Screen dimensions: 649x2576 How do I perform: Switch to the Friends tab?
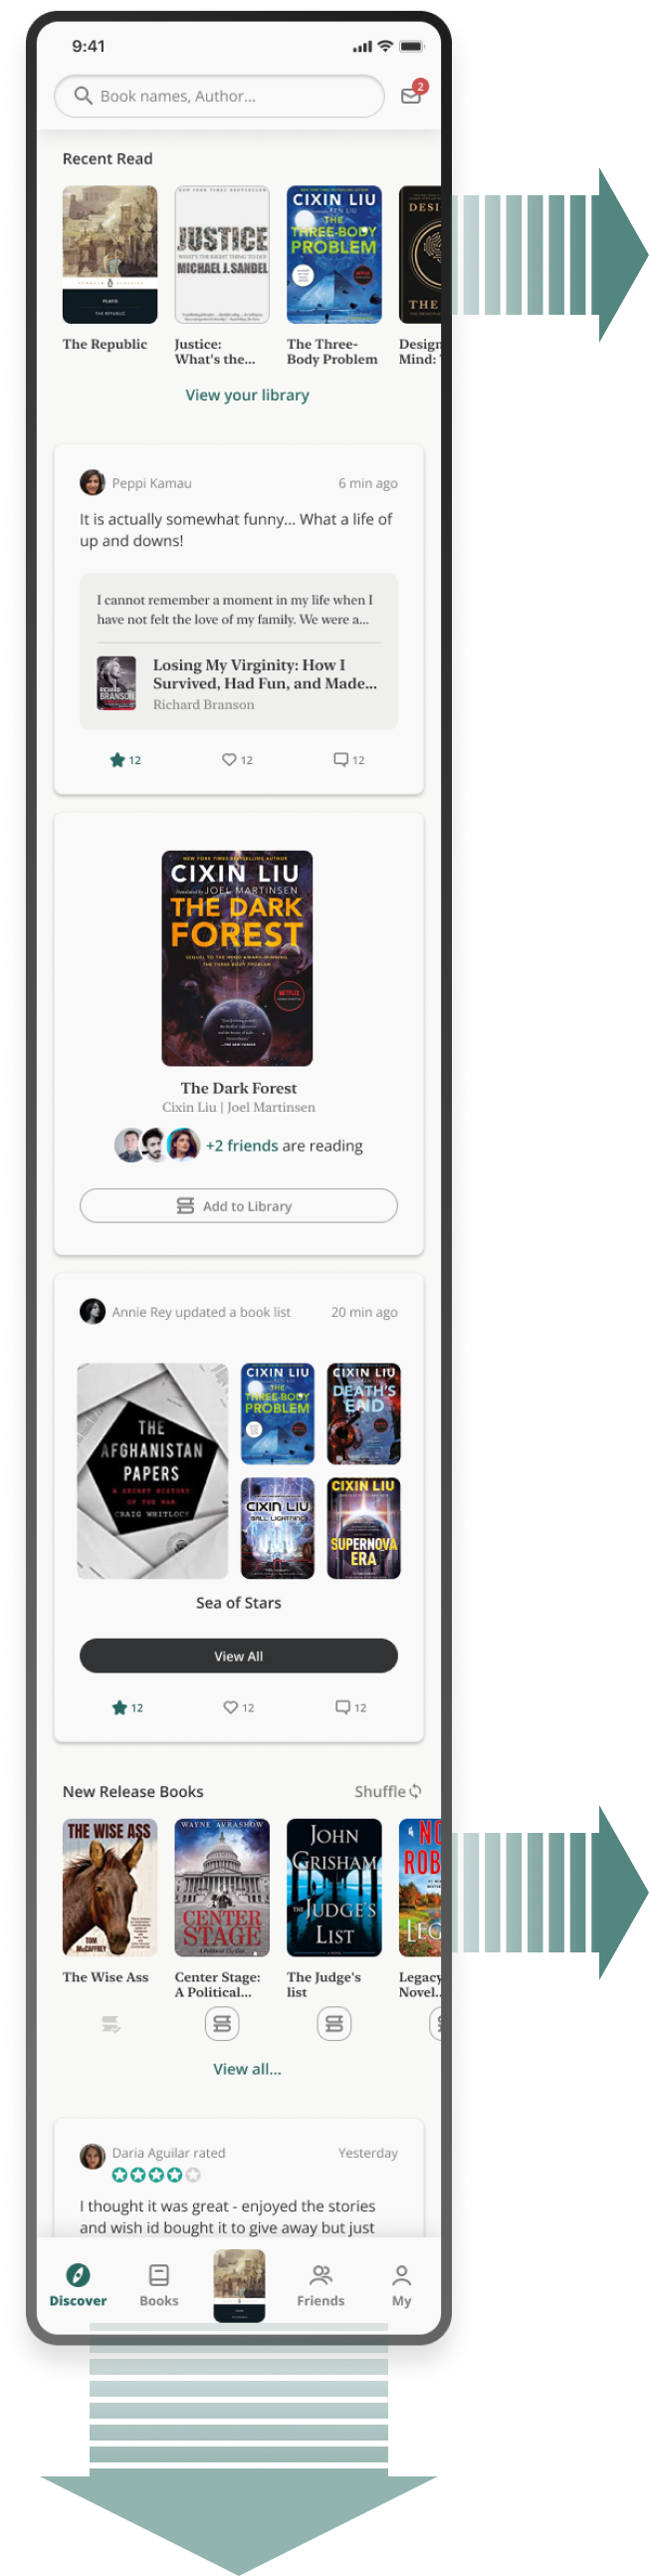321,2286
